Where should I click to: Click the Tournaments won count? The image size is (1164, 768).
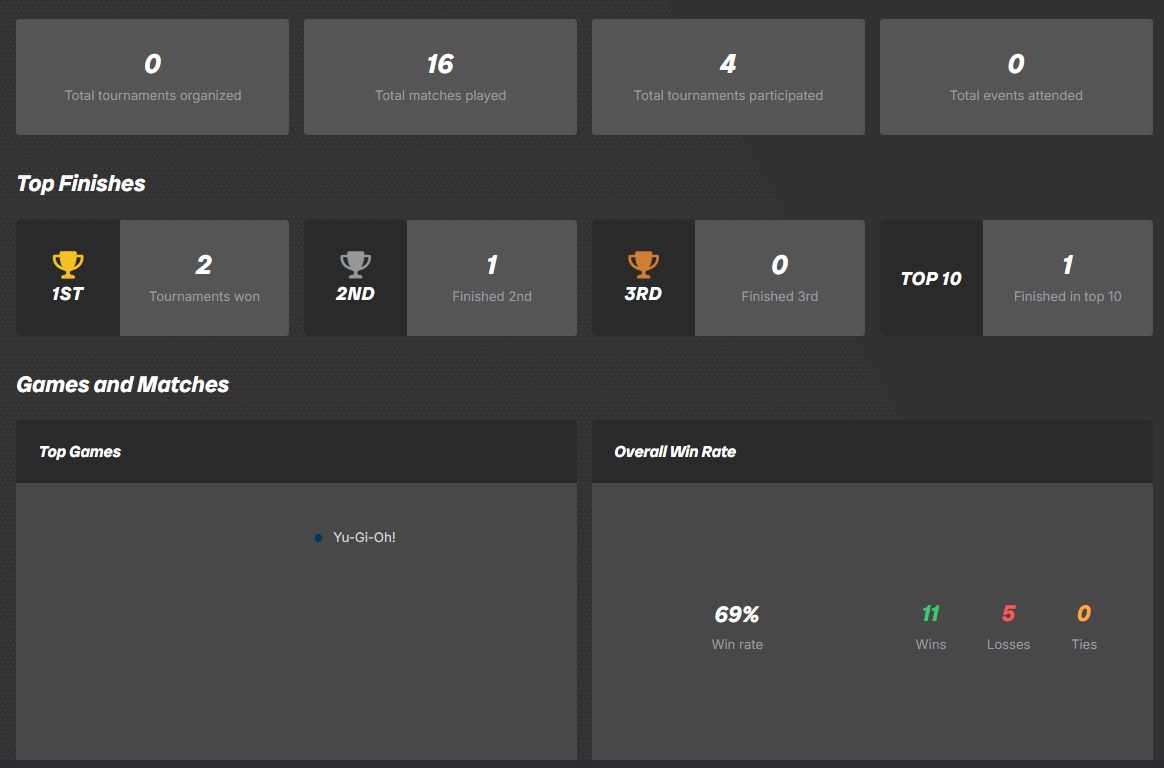[204, 265]
